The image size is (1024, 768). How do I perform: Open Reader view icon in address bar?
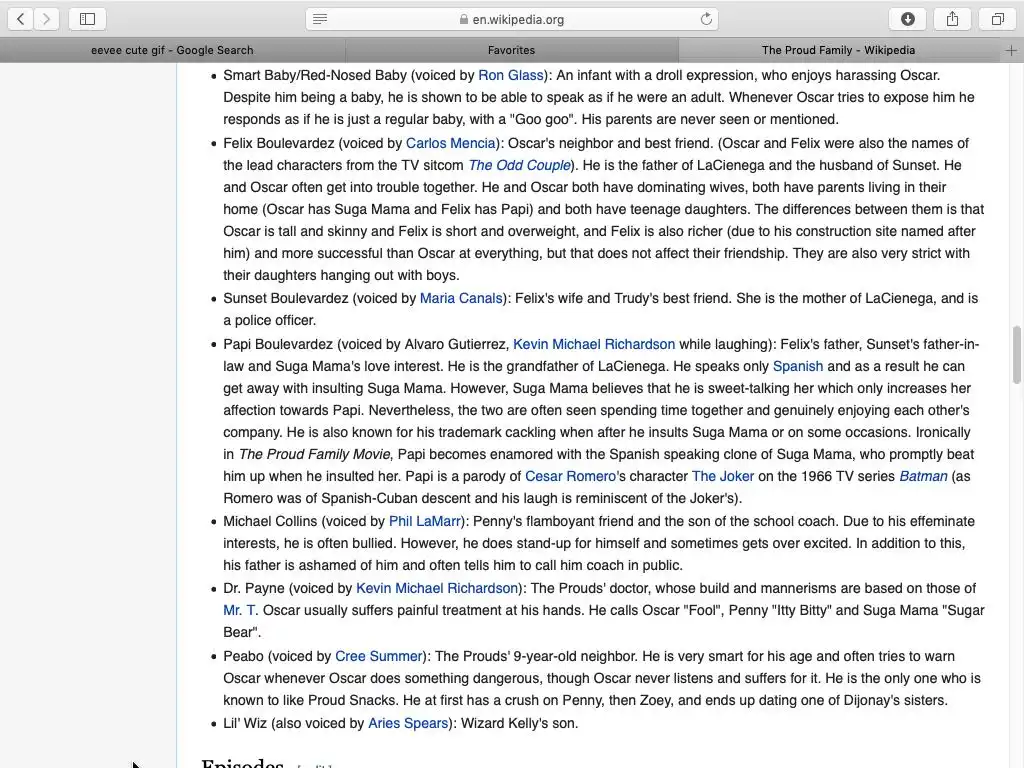pos(320,19)
